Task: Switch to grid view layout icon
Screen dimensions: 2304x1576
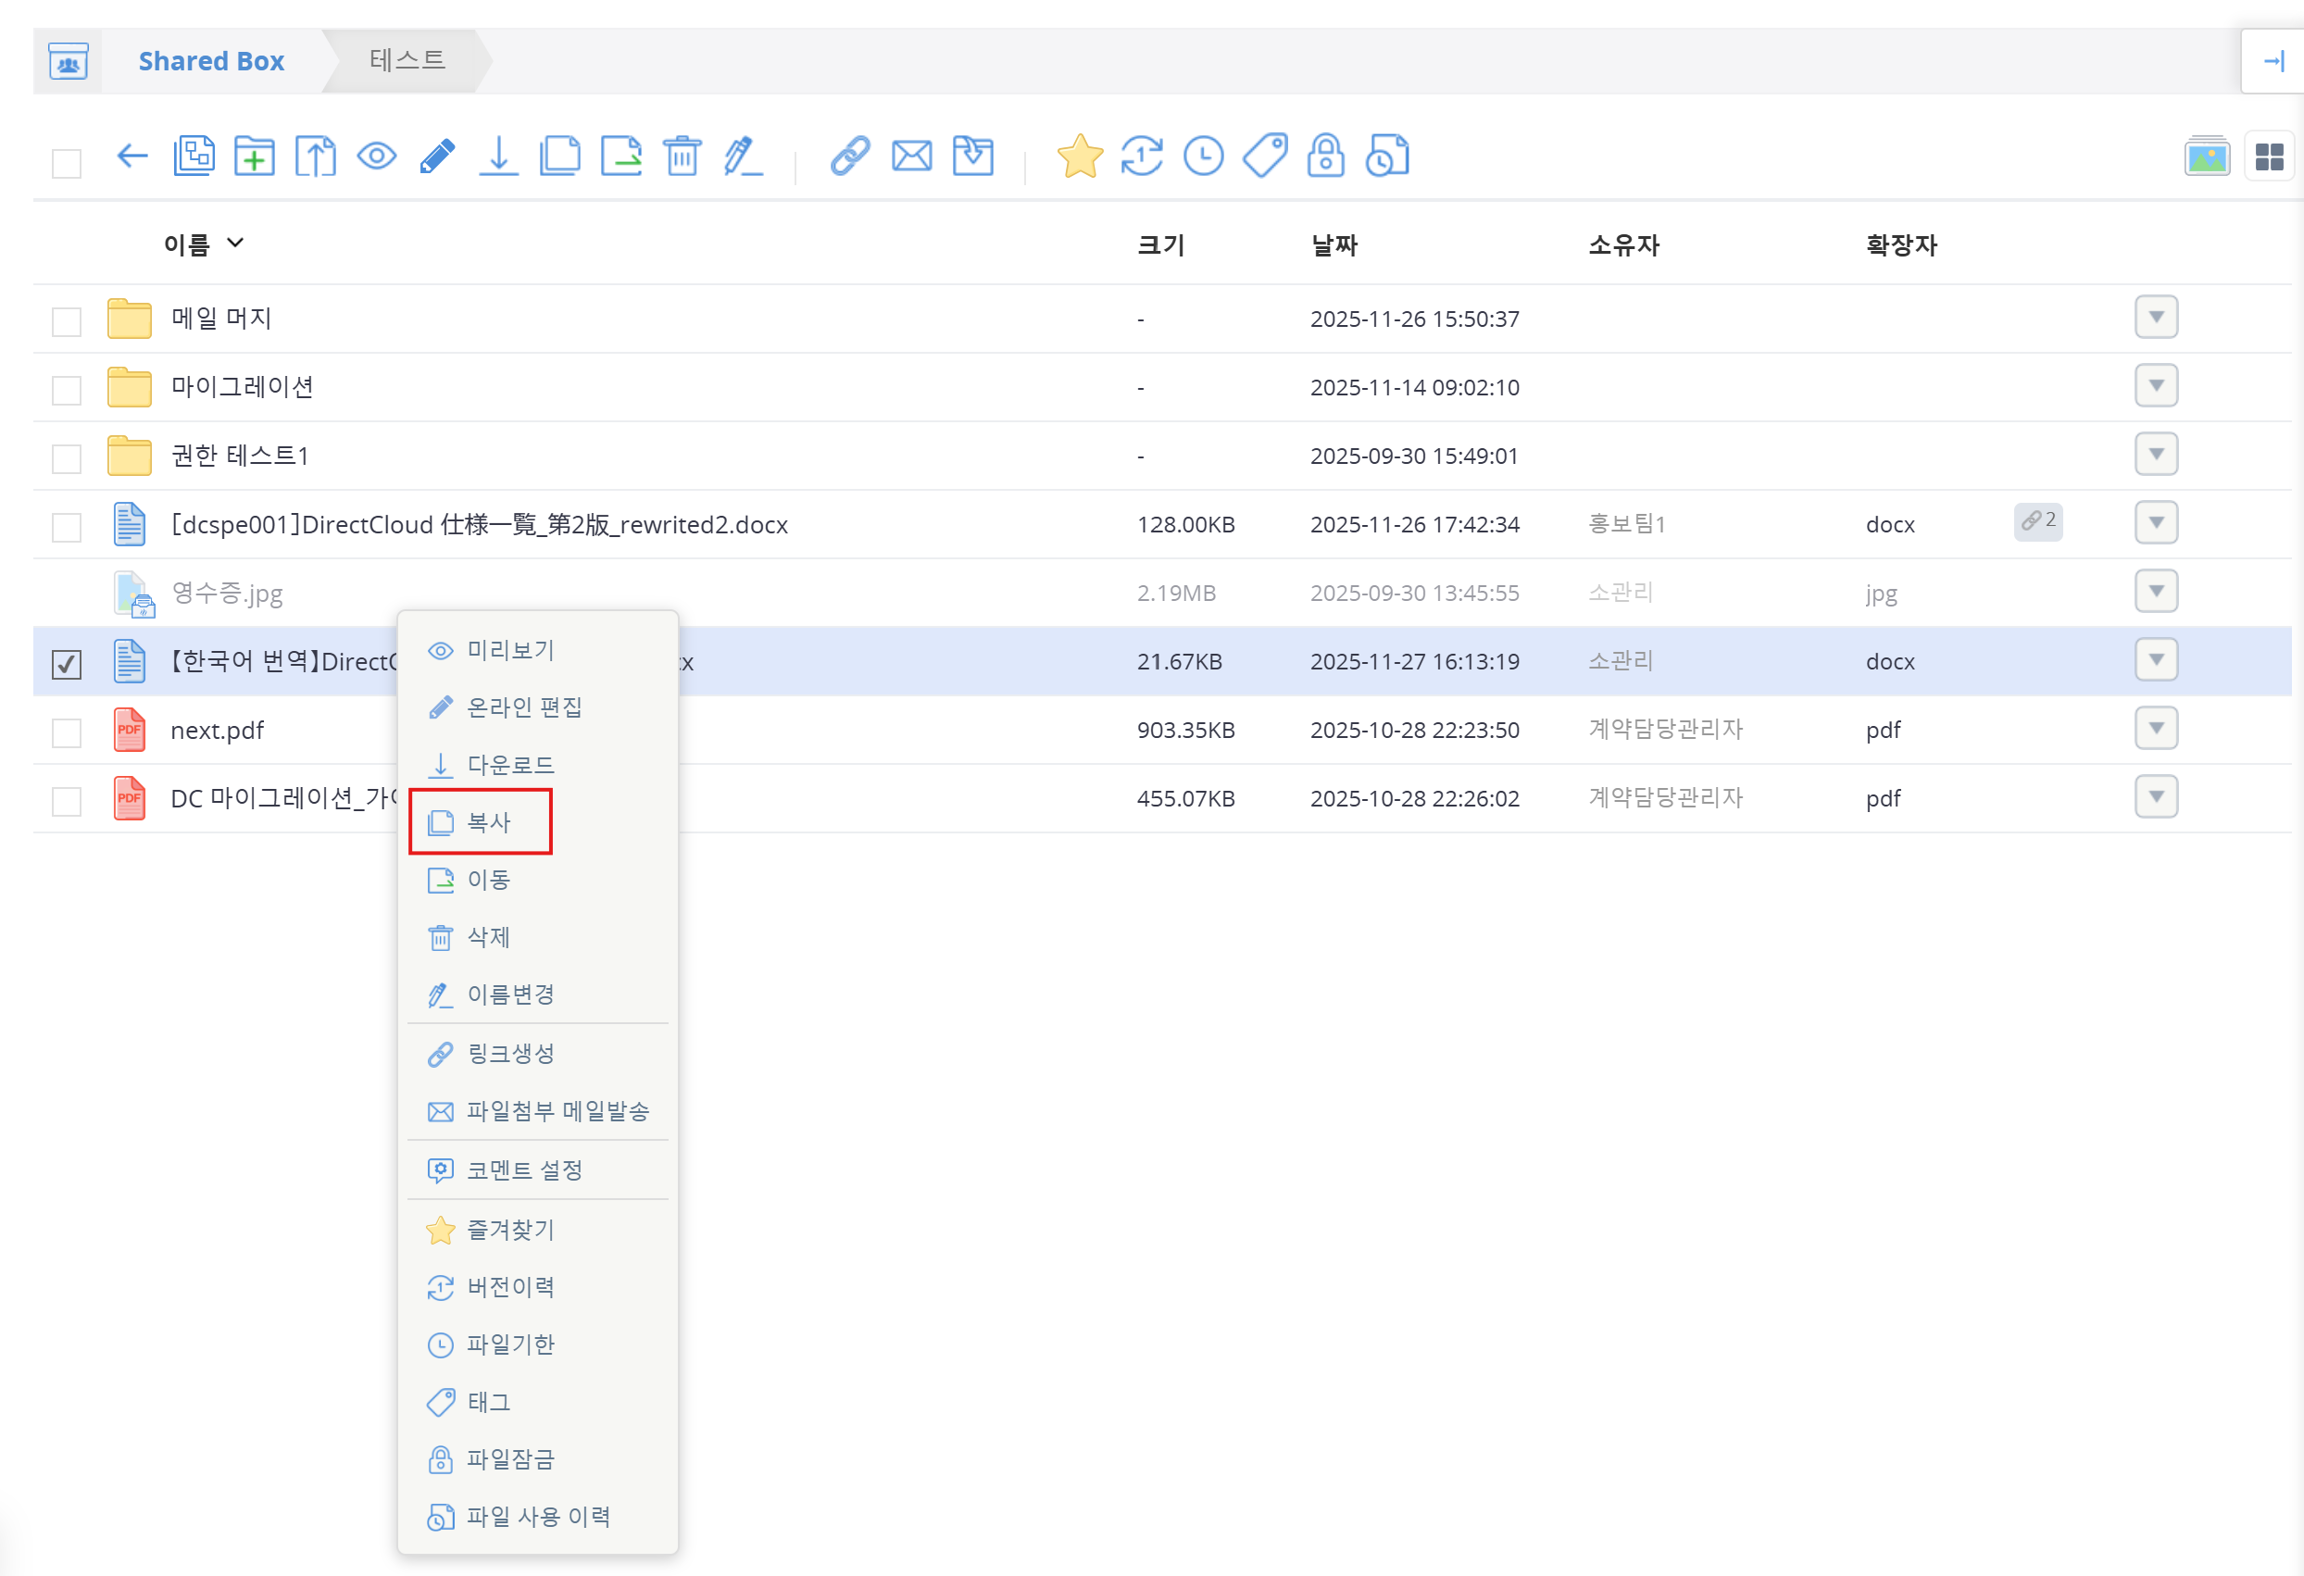Action: pyautogui.click(x=2269, y=157)
